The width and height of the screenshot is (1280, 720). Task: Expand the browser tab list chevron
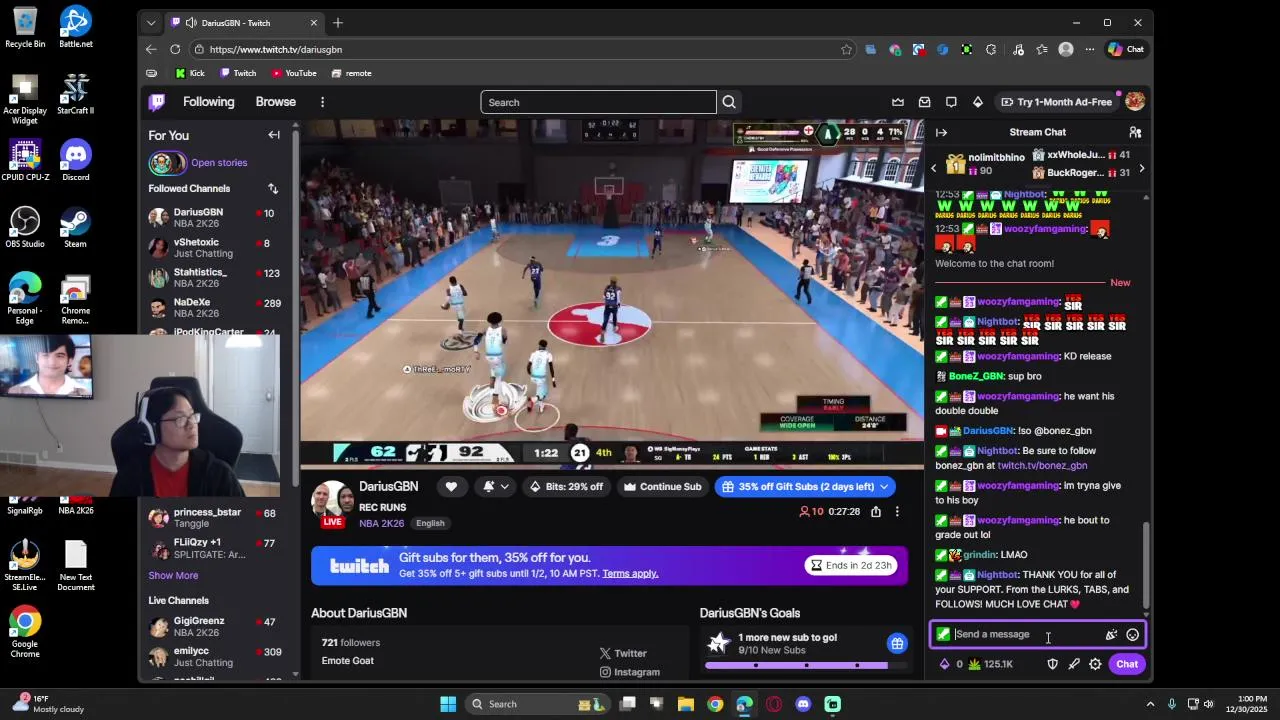click(x=151, y=22)
